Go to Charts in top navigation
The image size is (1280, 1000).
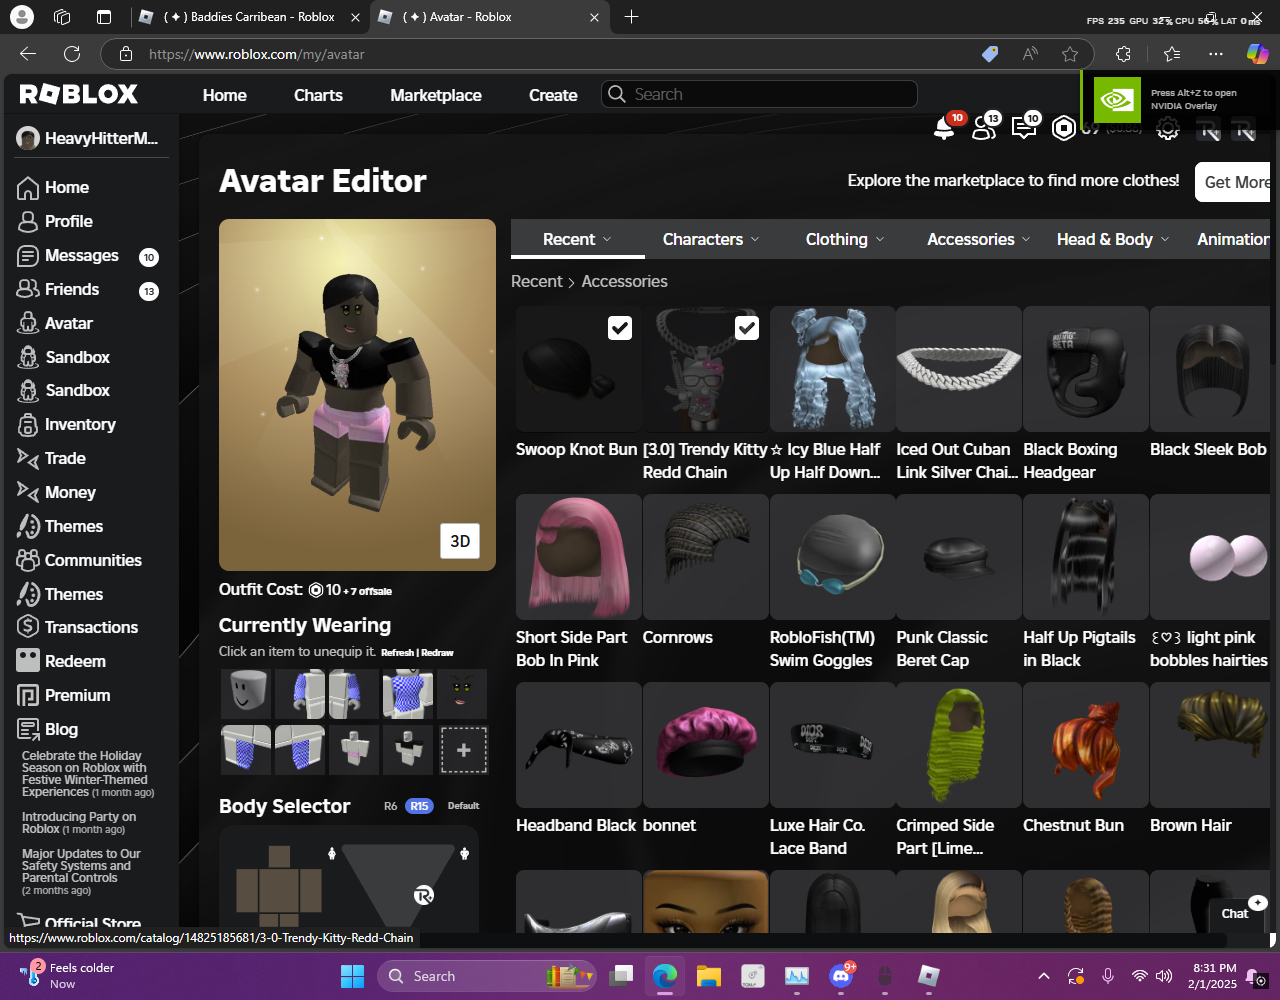(318, 95)
